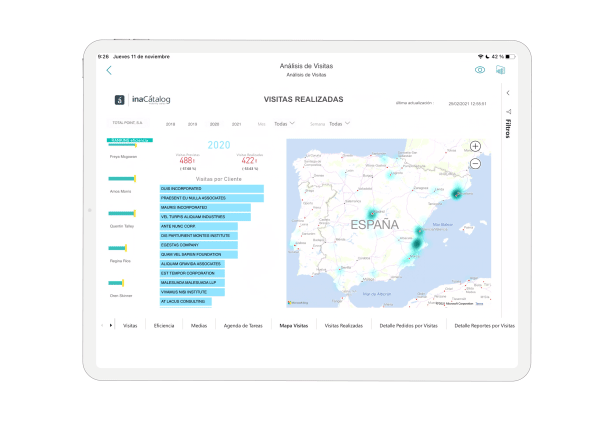Click the eye view icon in the header
The width and height of the screenshot is (600, 431).
click(480, 70)
